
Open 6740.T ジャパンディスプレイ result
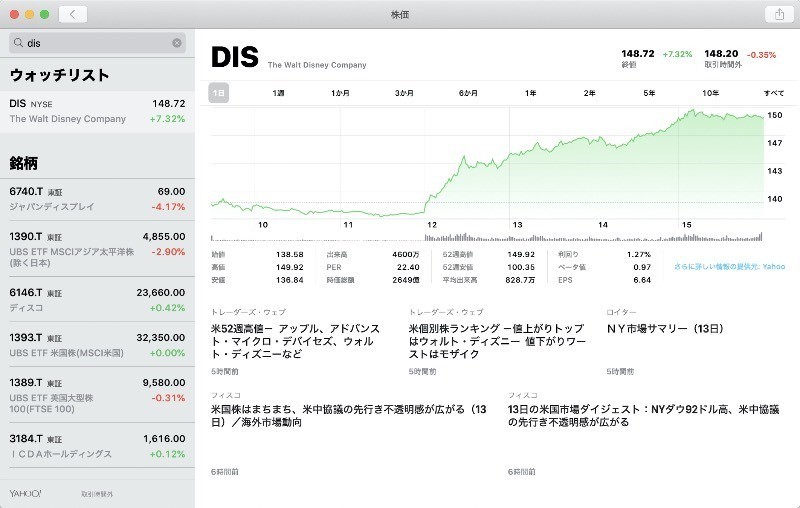97,199
